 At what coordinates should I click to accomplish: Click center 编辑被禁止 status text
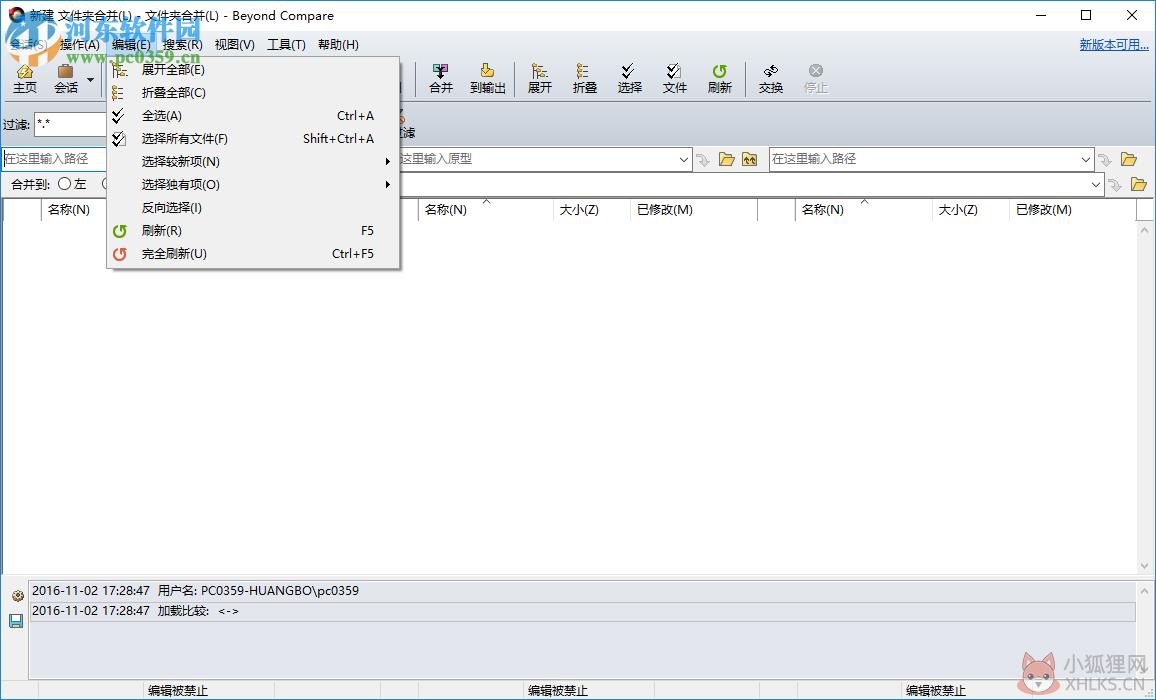tap(557, 691)
